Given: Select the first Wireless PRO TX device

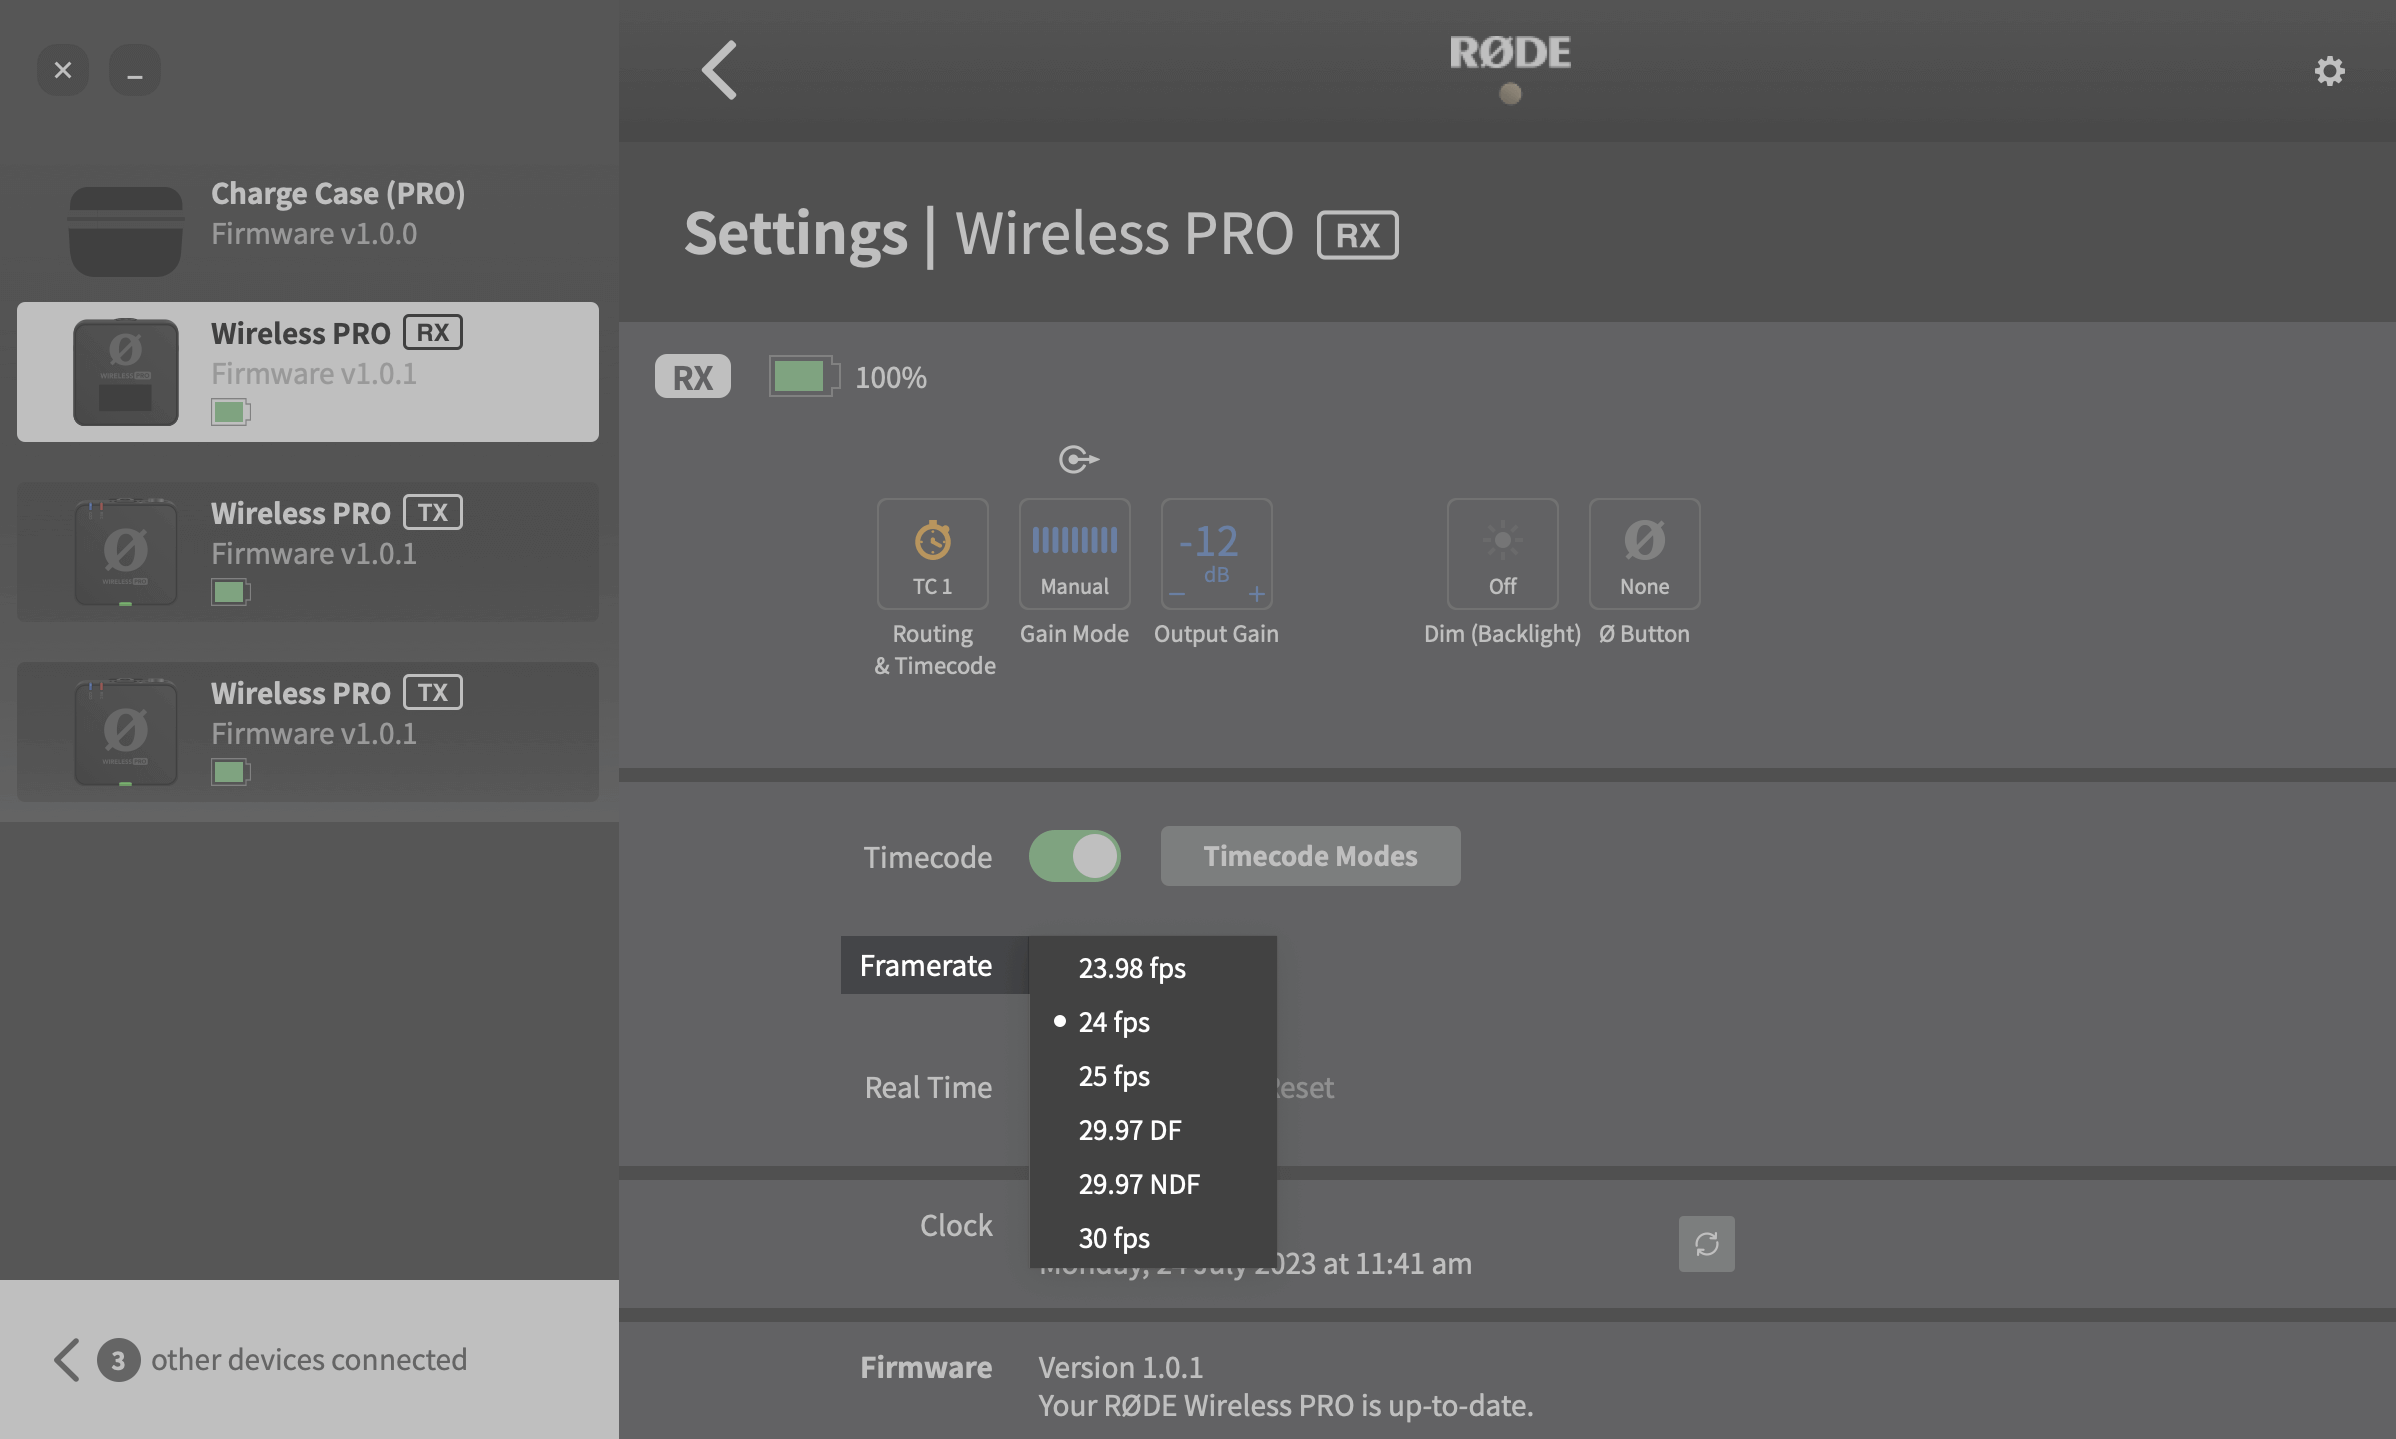Looking at the screenshot, I should tap(307, 551).
